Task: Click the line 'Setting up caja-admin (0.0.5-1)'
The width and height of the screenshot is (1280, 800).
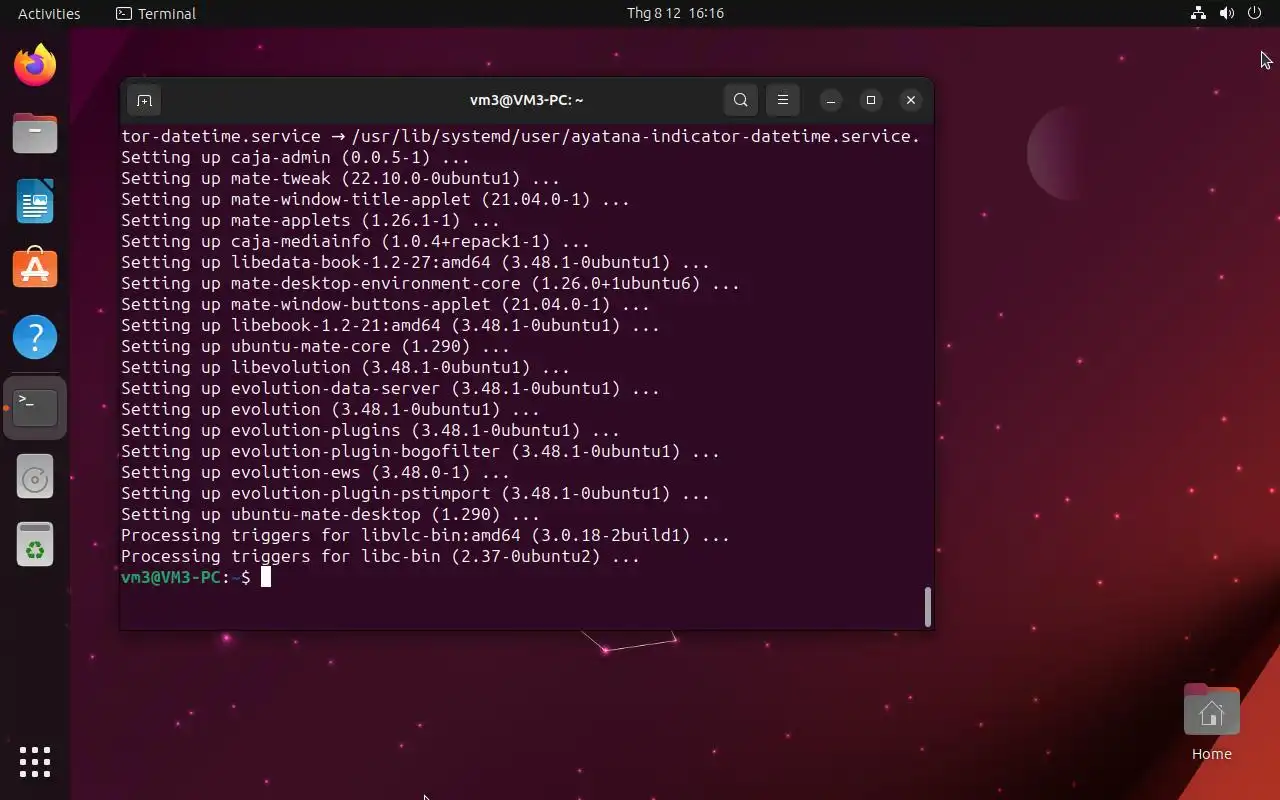Action: click(x=295, y=157)
